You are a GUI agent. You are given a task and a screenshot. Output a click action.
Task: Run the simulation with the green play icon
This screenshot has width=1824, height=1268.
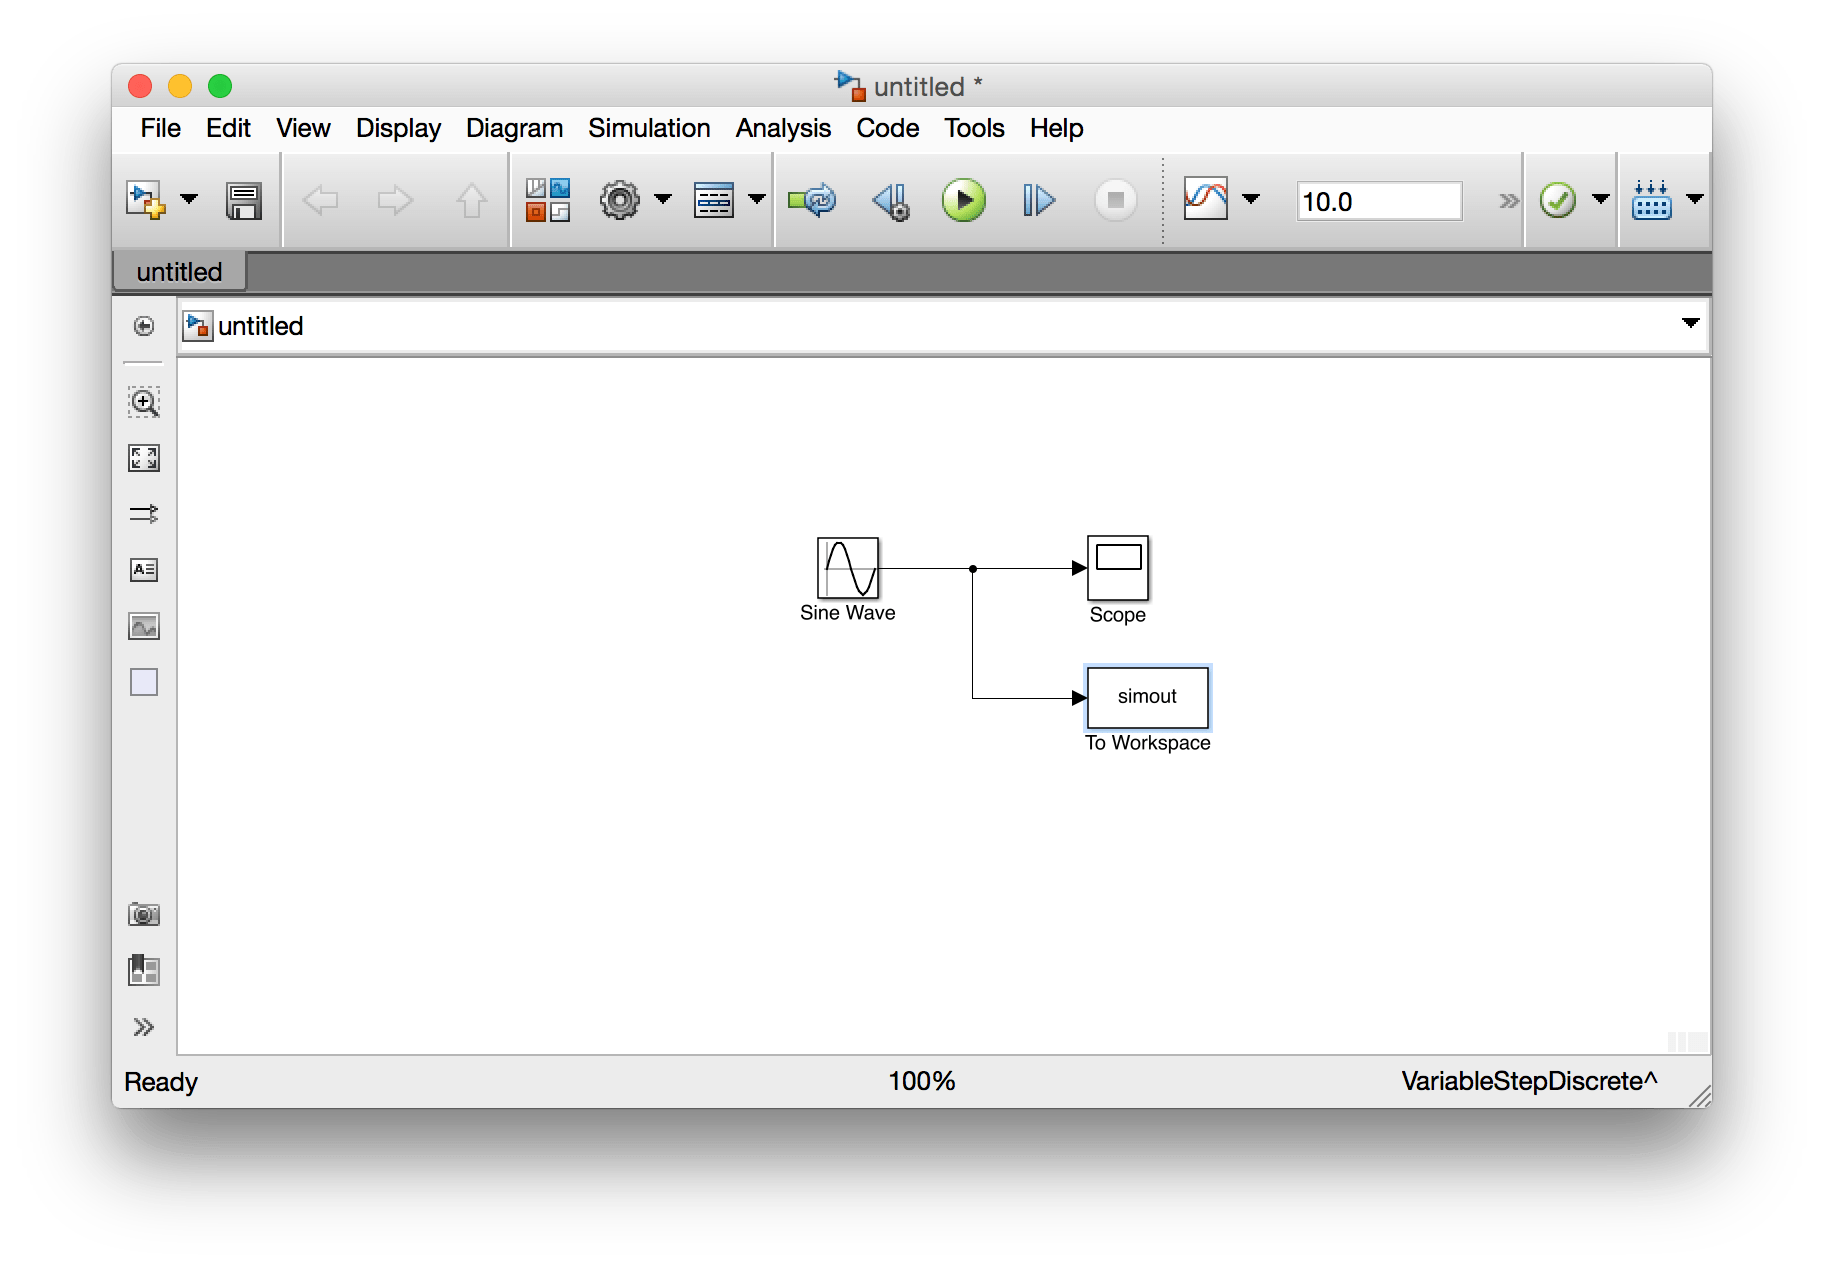(x=963, y=200)
